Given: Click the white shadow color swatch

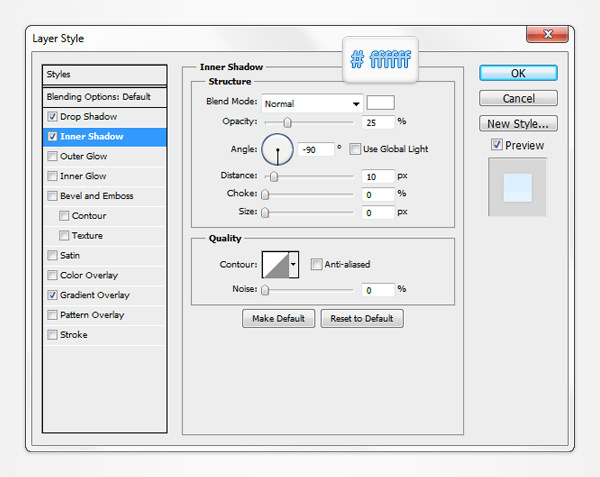Looking at the screenshot, I should [x=380, y=102].
